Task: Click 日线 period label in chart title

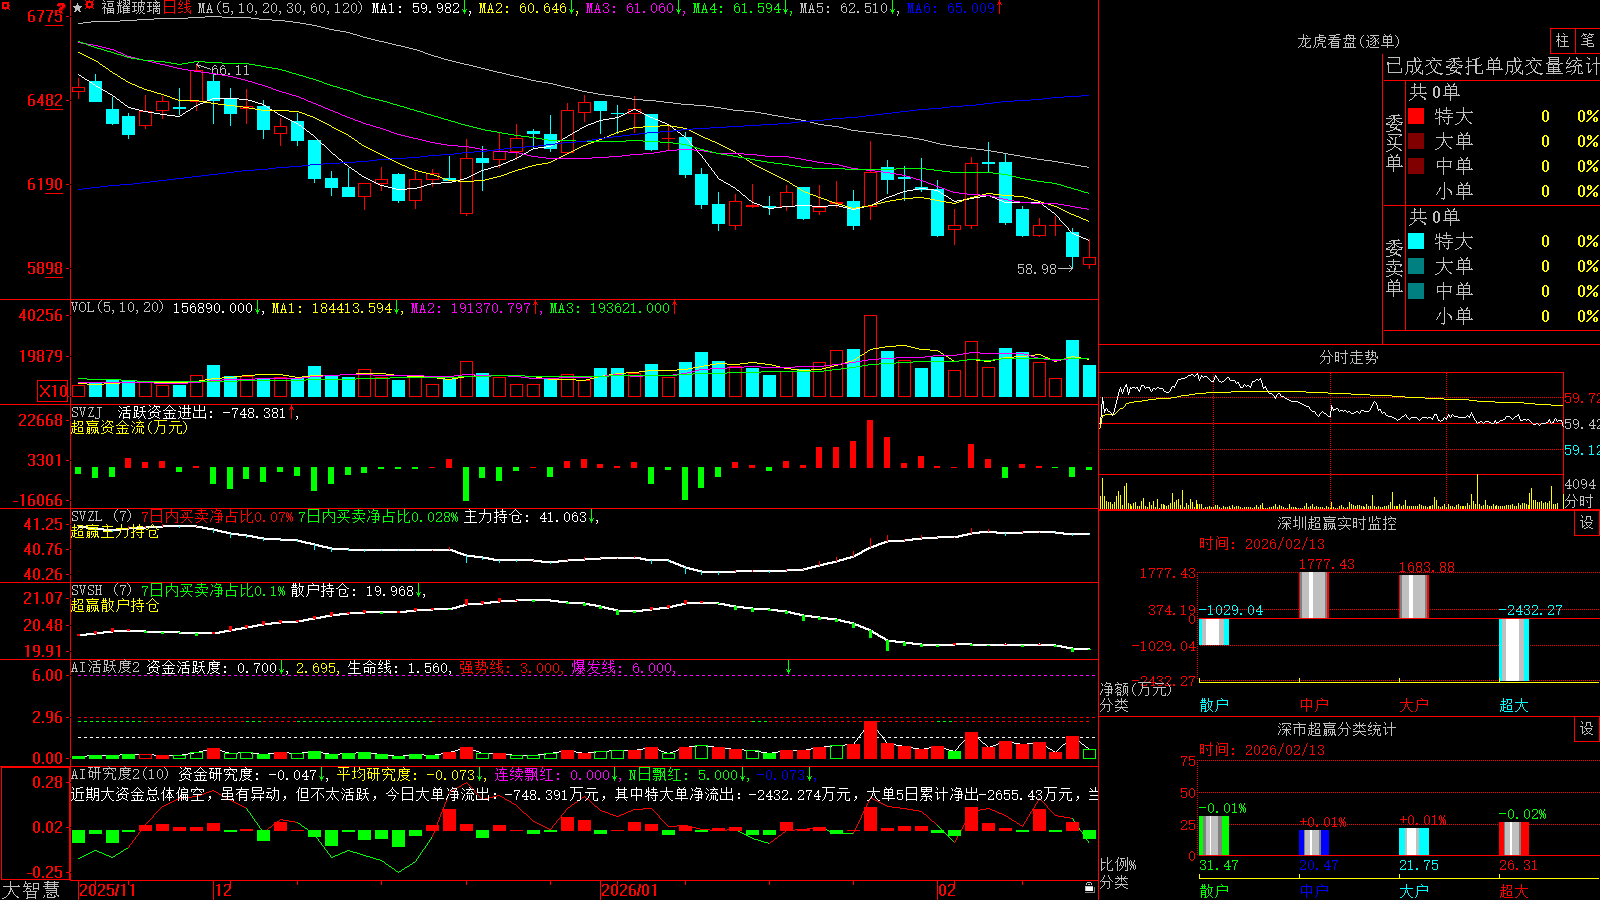Action: pyautogui.click(x=178, y=8)
